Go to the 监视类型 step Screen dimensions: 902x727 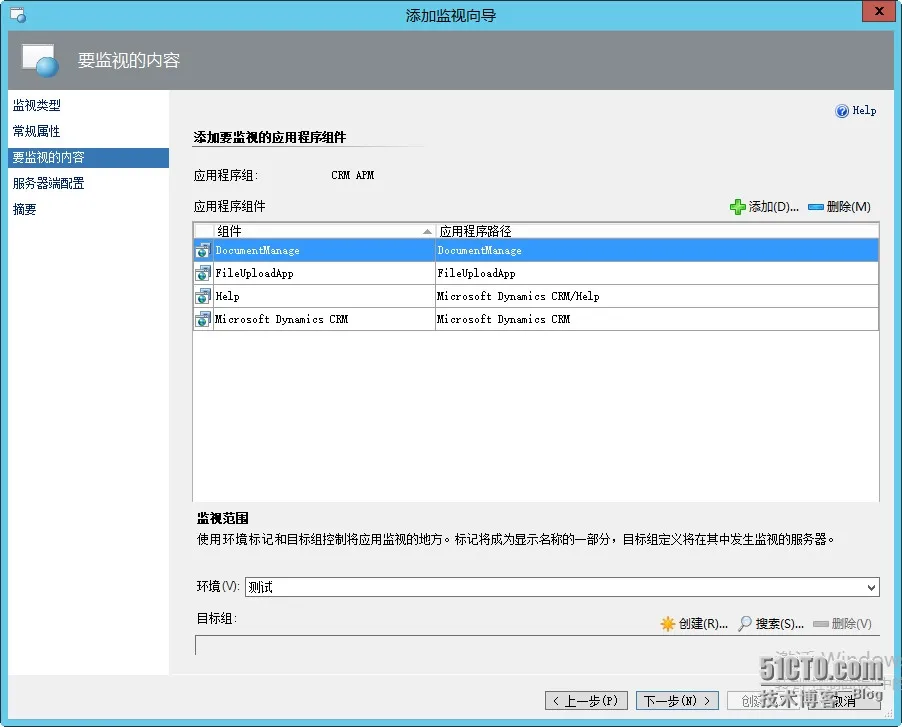37,105
